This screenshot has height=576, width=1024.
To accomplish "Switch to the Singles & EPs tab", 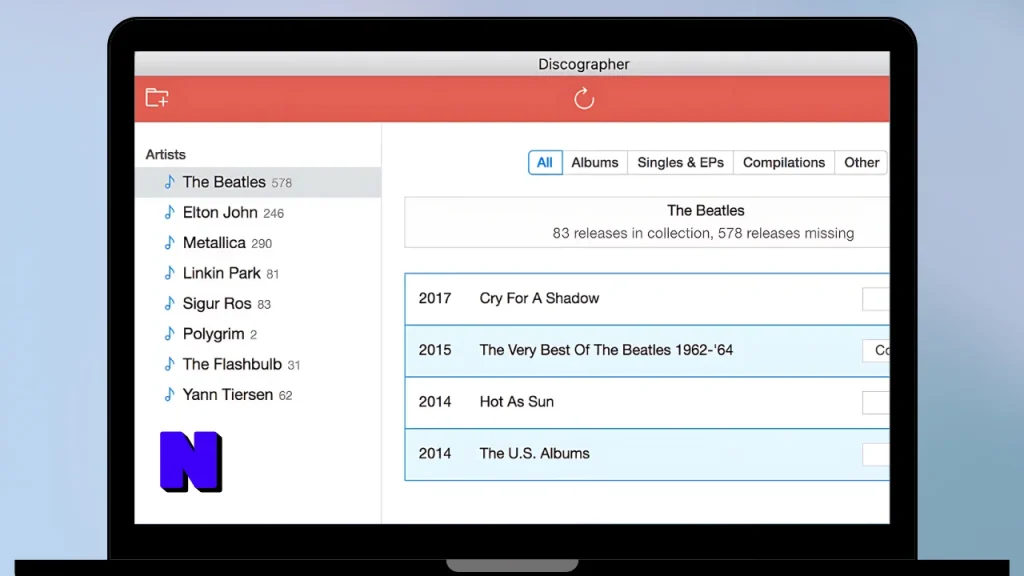I will point(680,163).
